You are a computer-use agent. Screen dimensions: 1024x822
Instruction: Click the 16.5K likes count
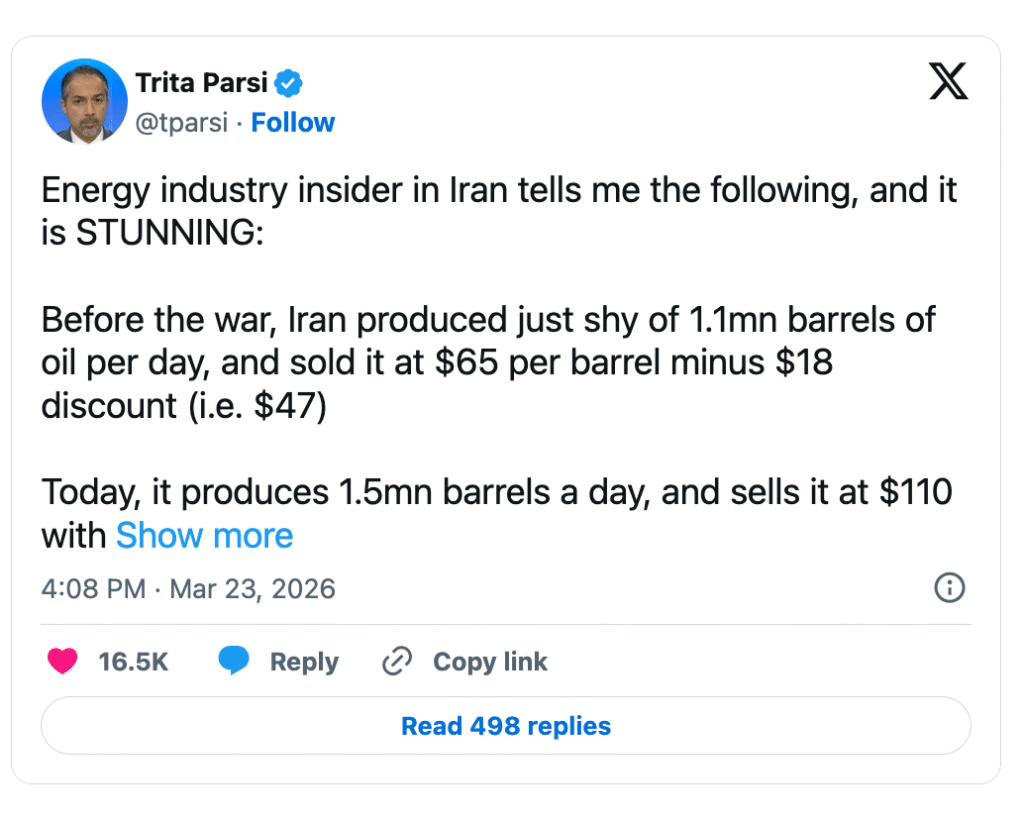[133, 662]
